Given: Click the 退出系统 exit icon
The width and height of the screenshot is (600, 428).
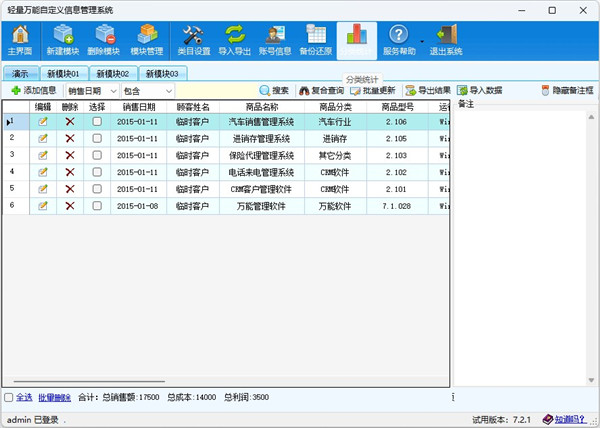Looking at the screenshot, I should [442, 40].
